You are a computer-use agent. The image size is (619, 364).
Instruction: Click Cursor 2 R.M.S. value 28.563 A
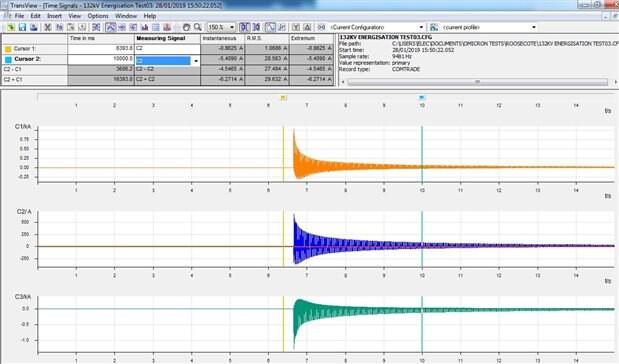(x=267, y=59)
